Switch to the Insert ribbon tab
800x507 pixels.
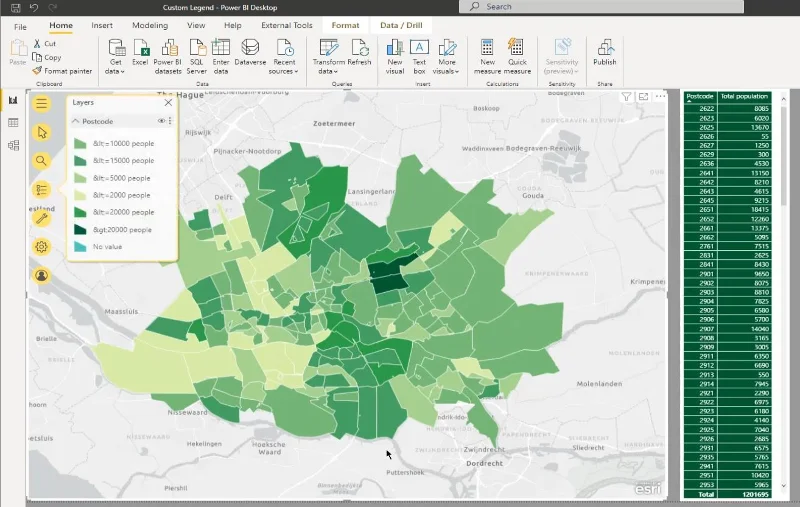[x=102, y=26]
